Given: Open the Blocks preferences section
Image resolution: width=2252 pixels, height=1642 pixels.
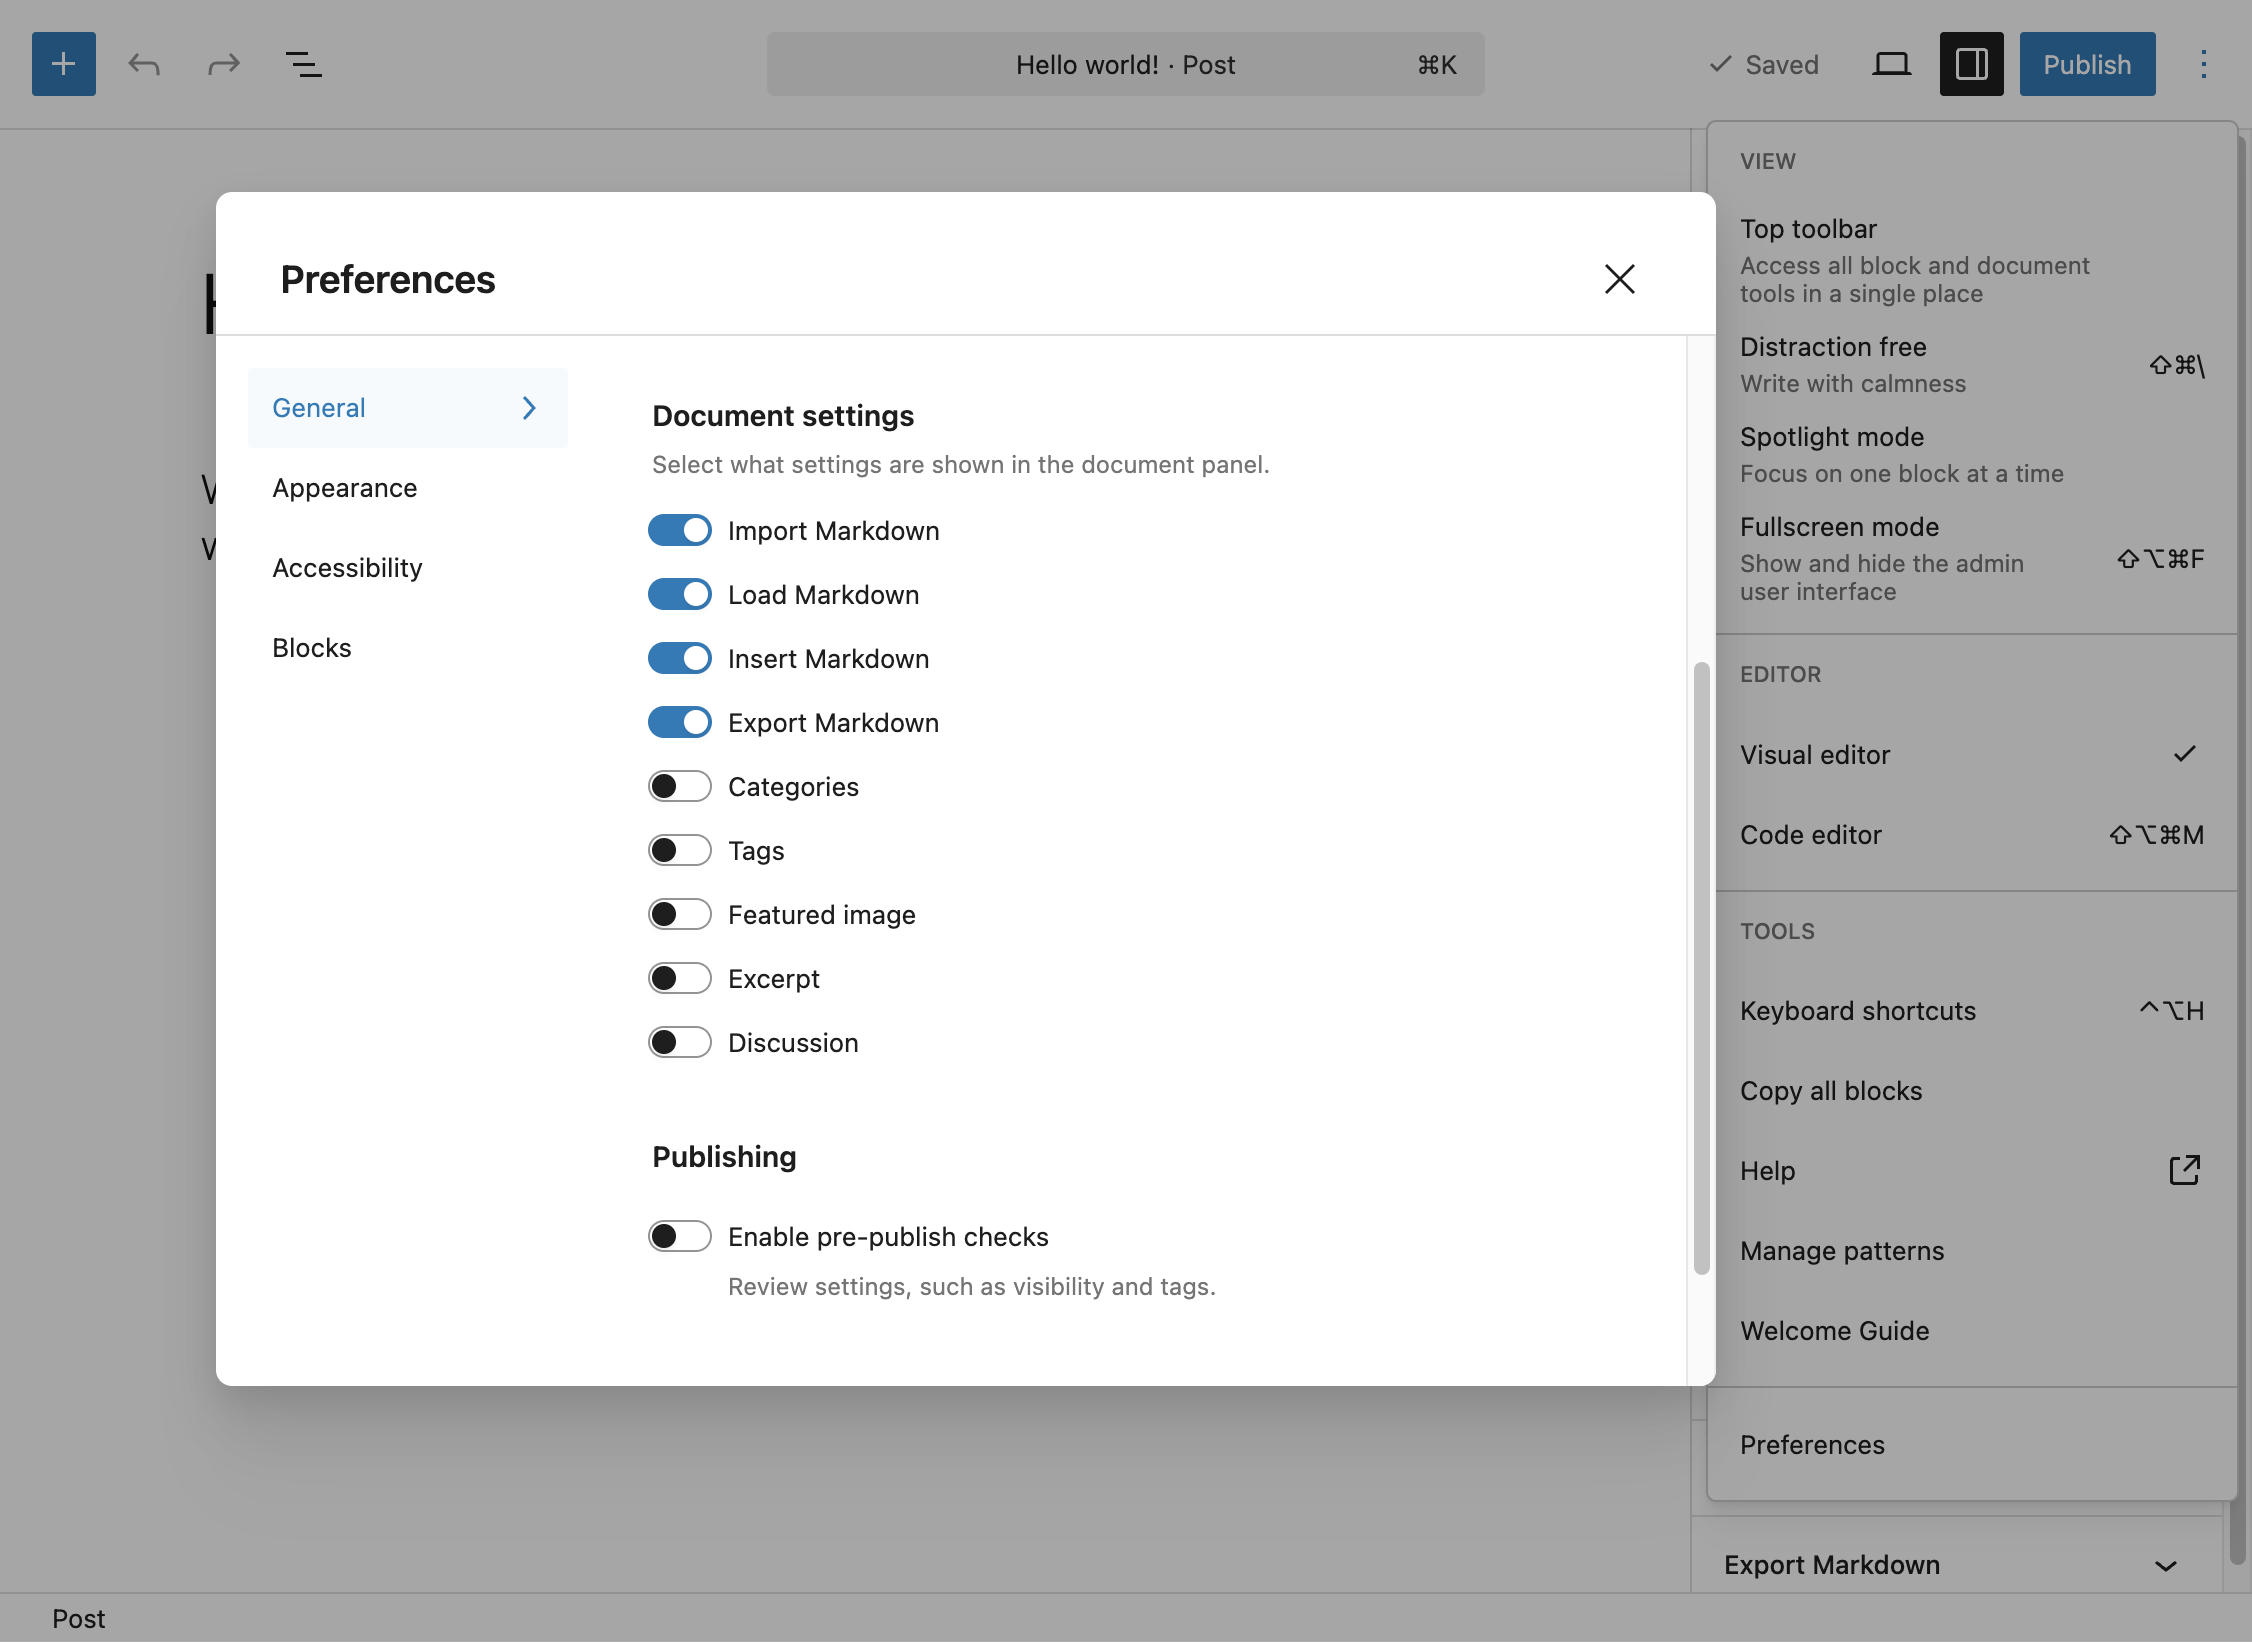Looking at the screenshot, I should pos(311,647).
